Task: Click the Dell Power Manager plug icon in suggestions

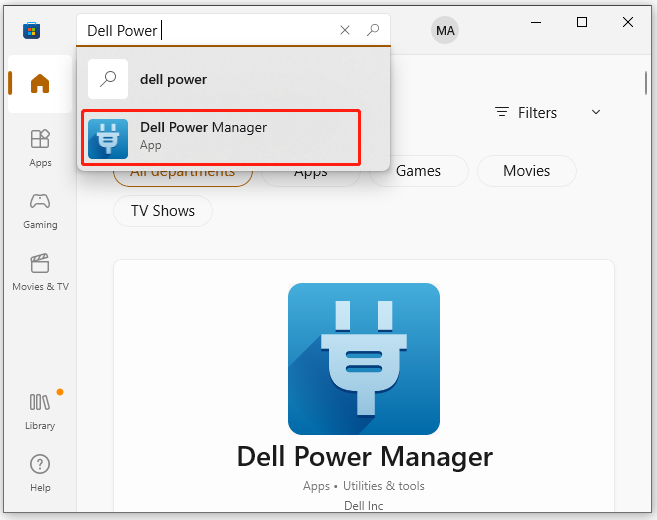Action: (x=108, y=139)
